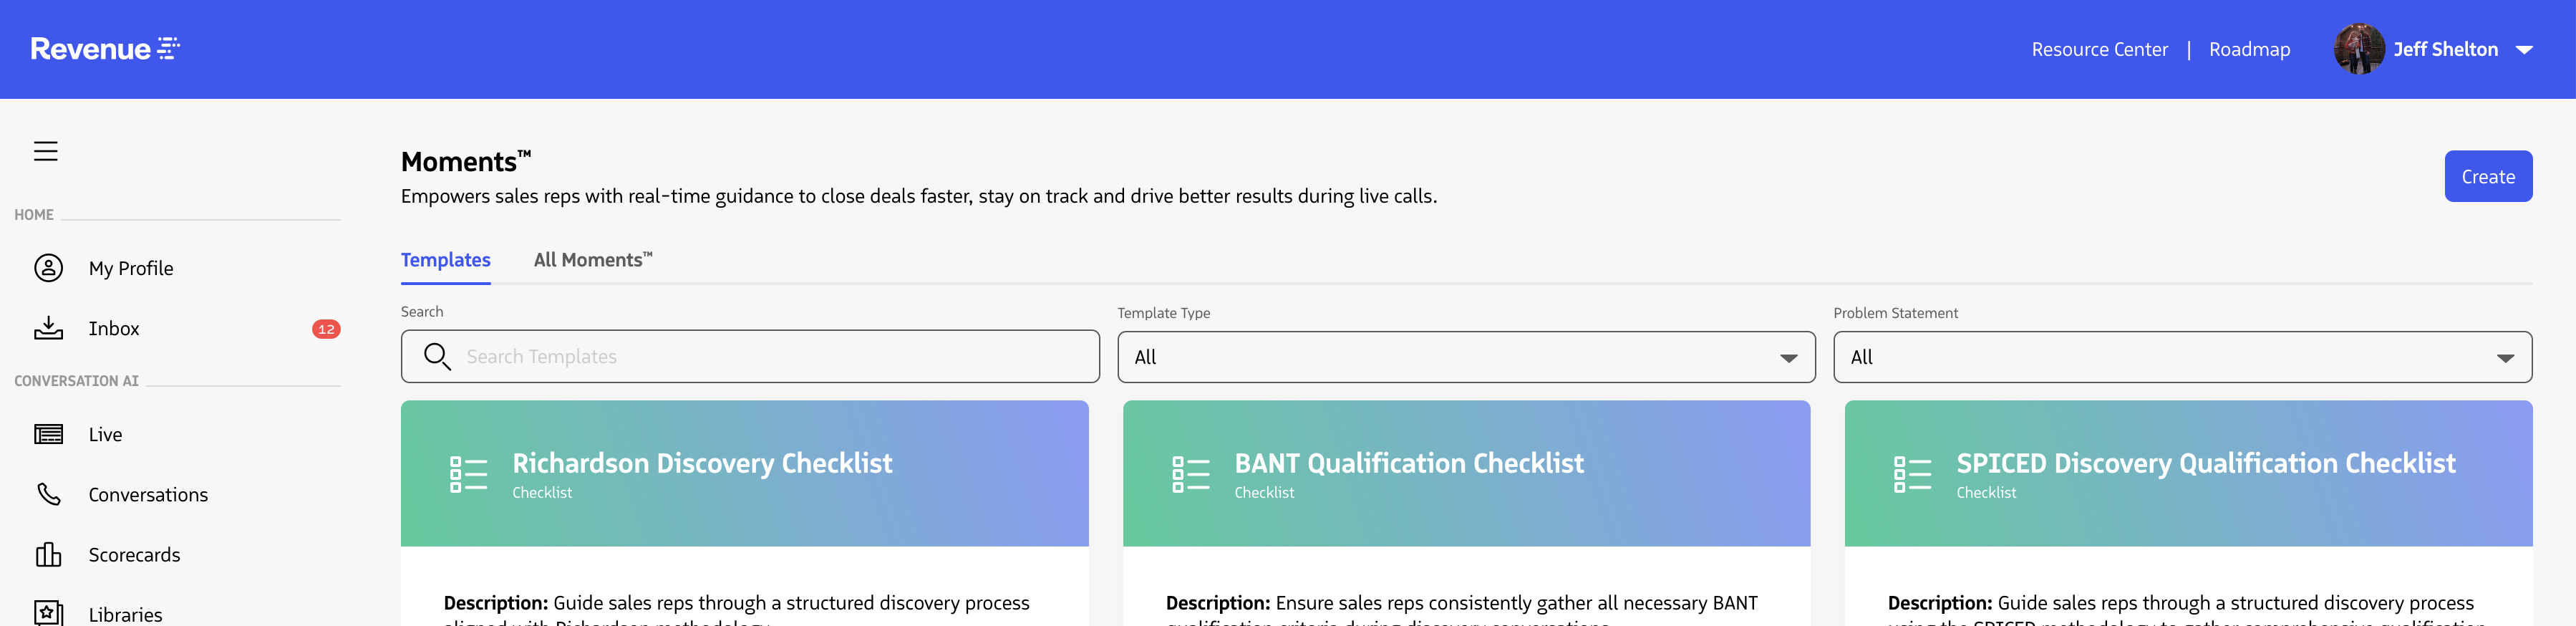This screenshot has height=626, width=2576.
Task: Expand the Template Type dropdown
Action: [1787, 358]
